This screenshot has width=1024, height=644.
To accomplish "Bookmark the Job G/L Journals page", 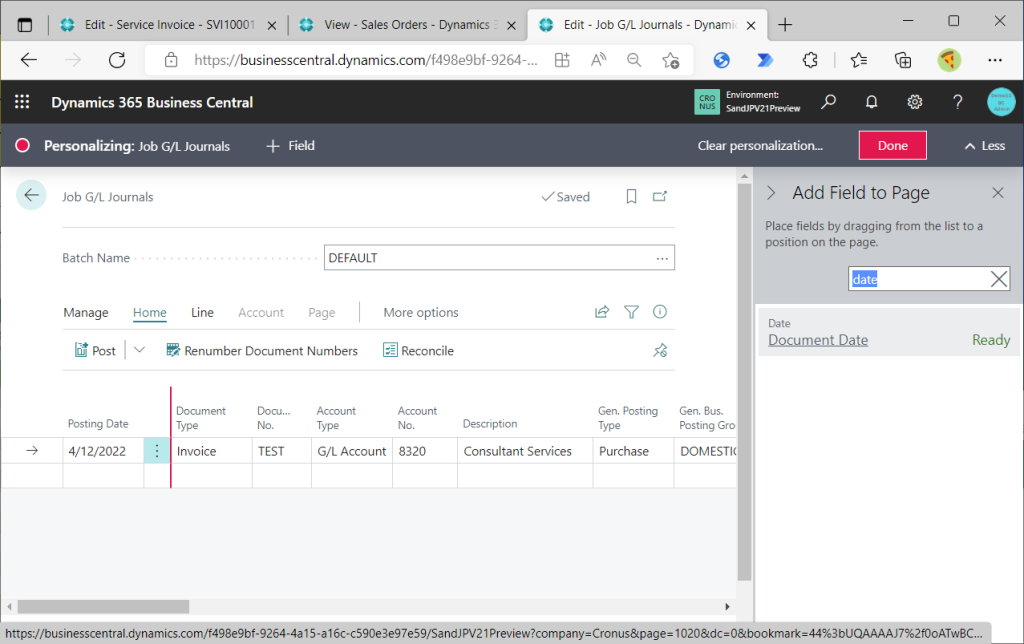I will [631, 197].
